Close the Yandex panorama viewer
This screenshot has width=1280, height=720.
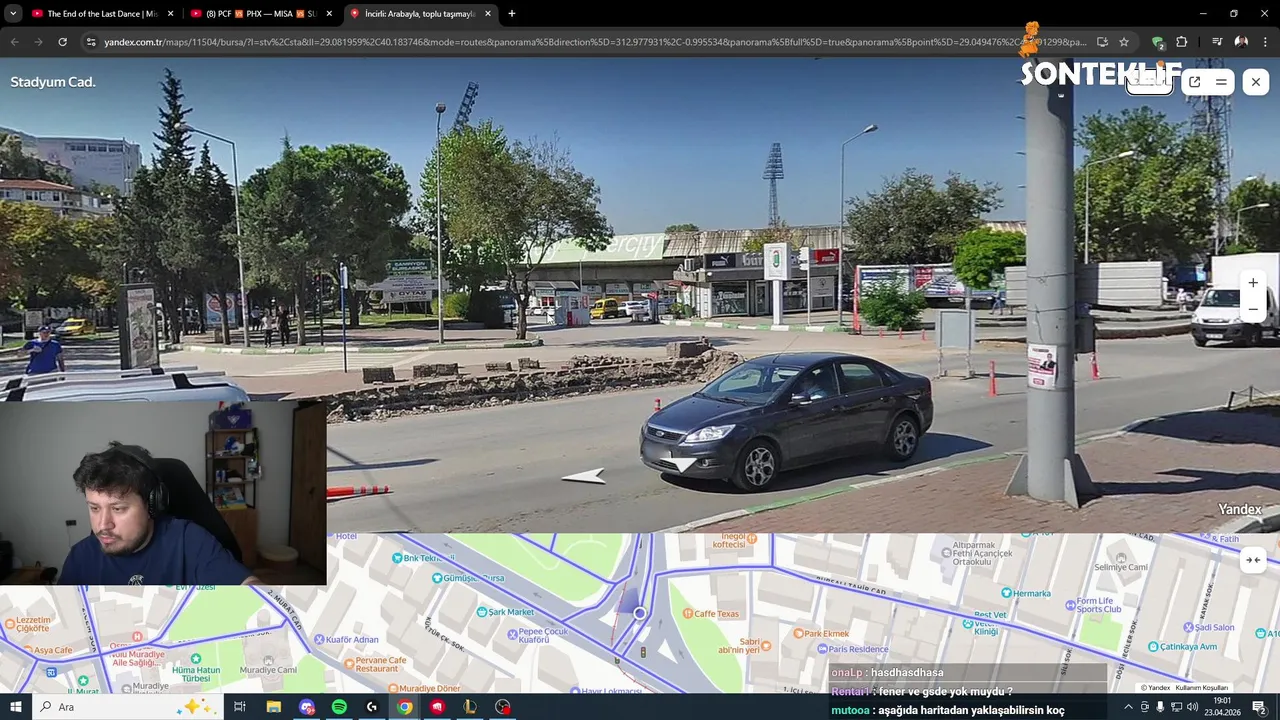(x=1256, y=82)
